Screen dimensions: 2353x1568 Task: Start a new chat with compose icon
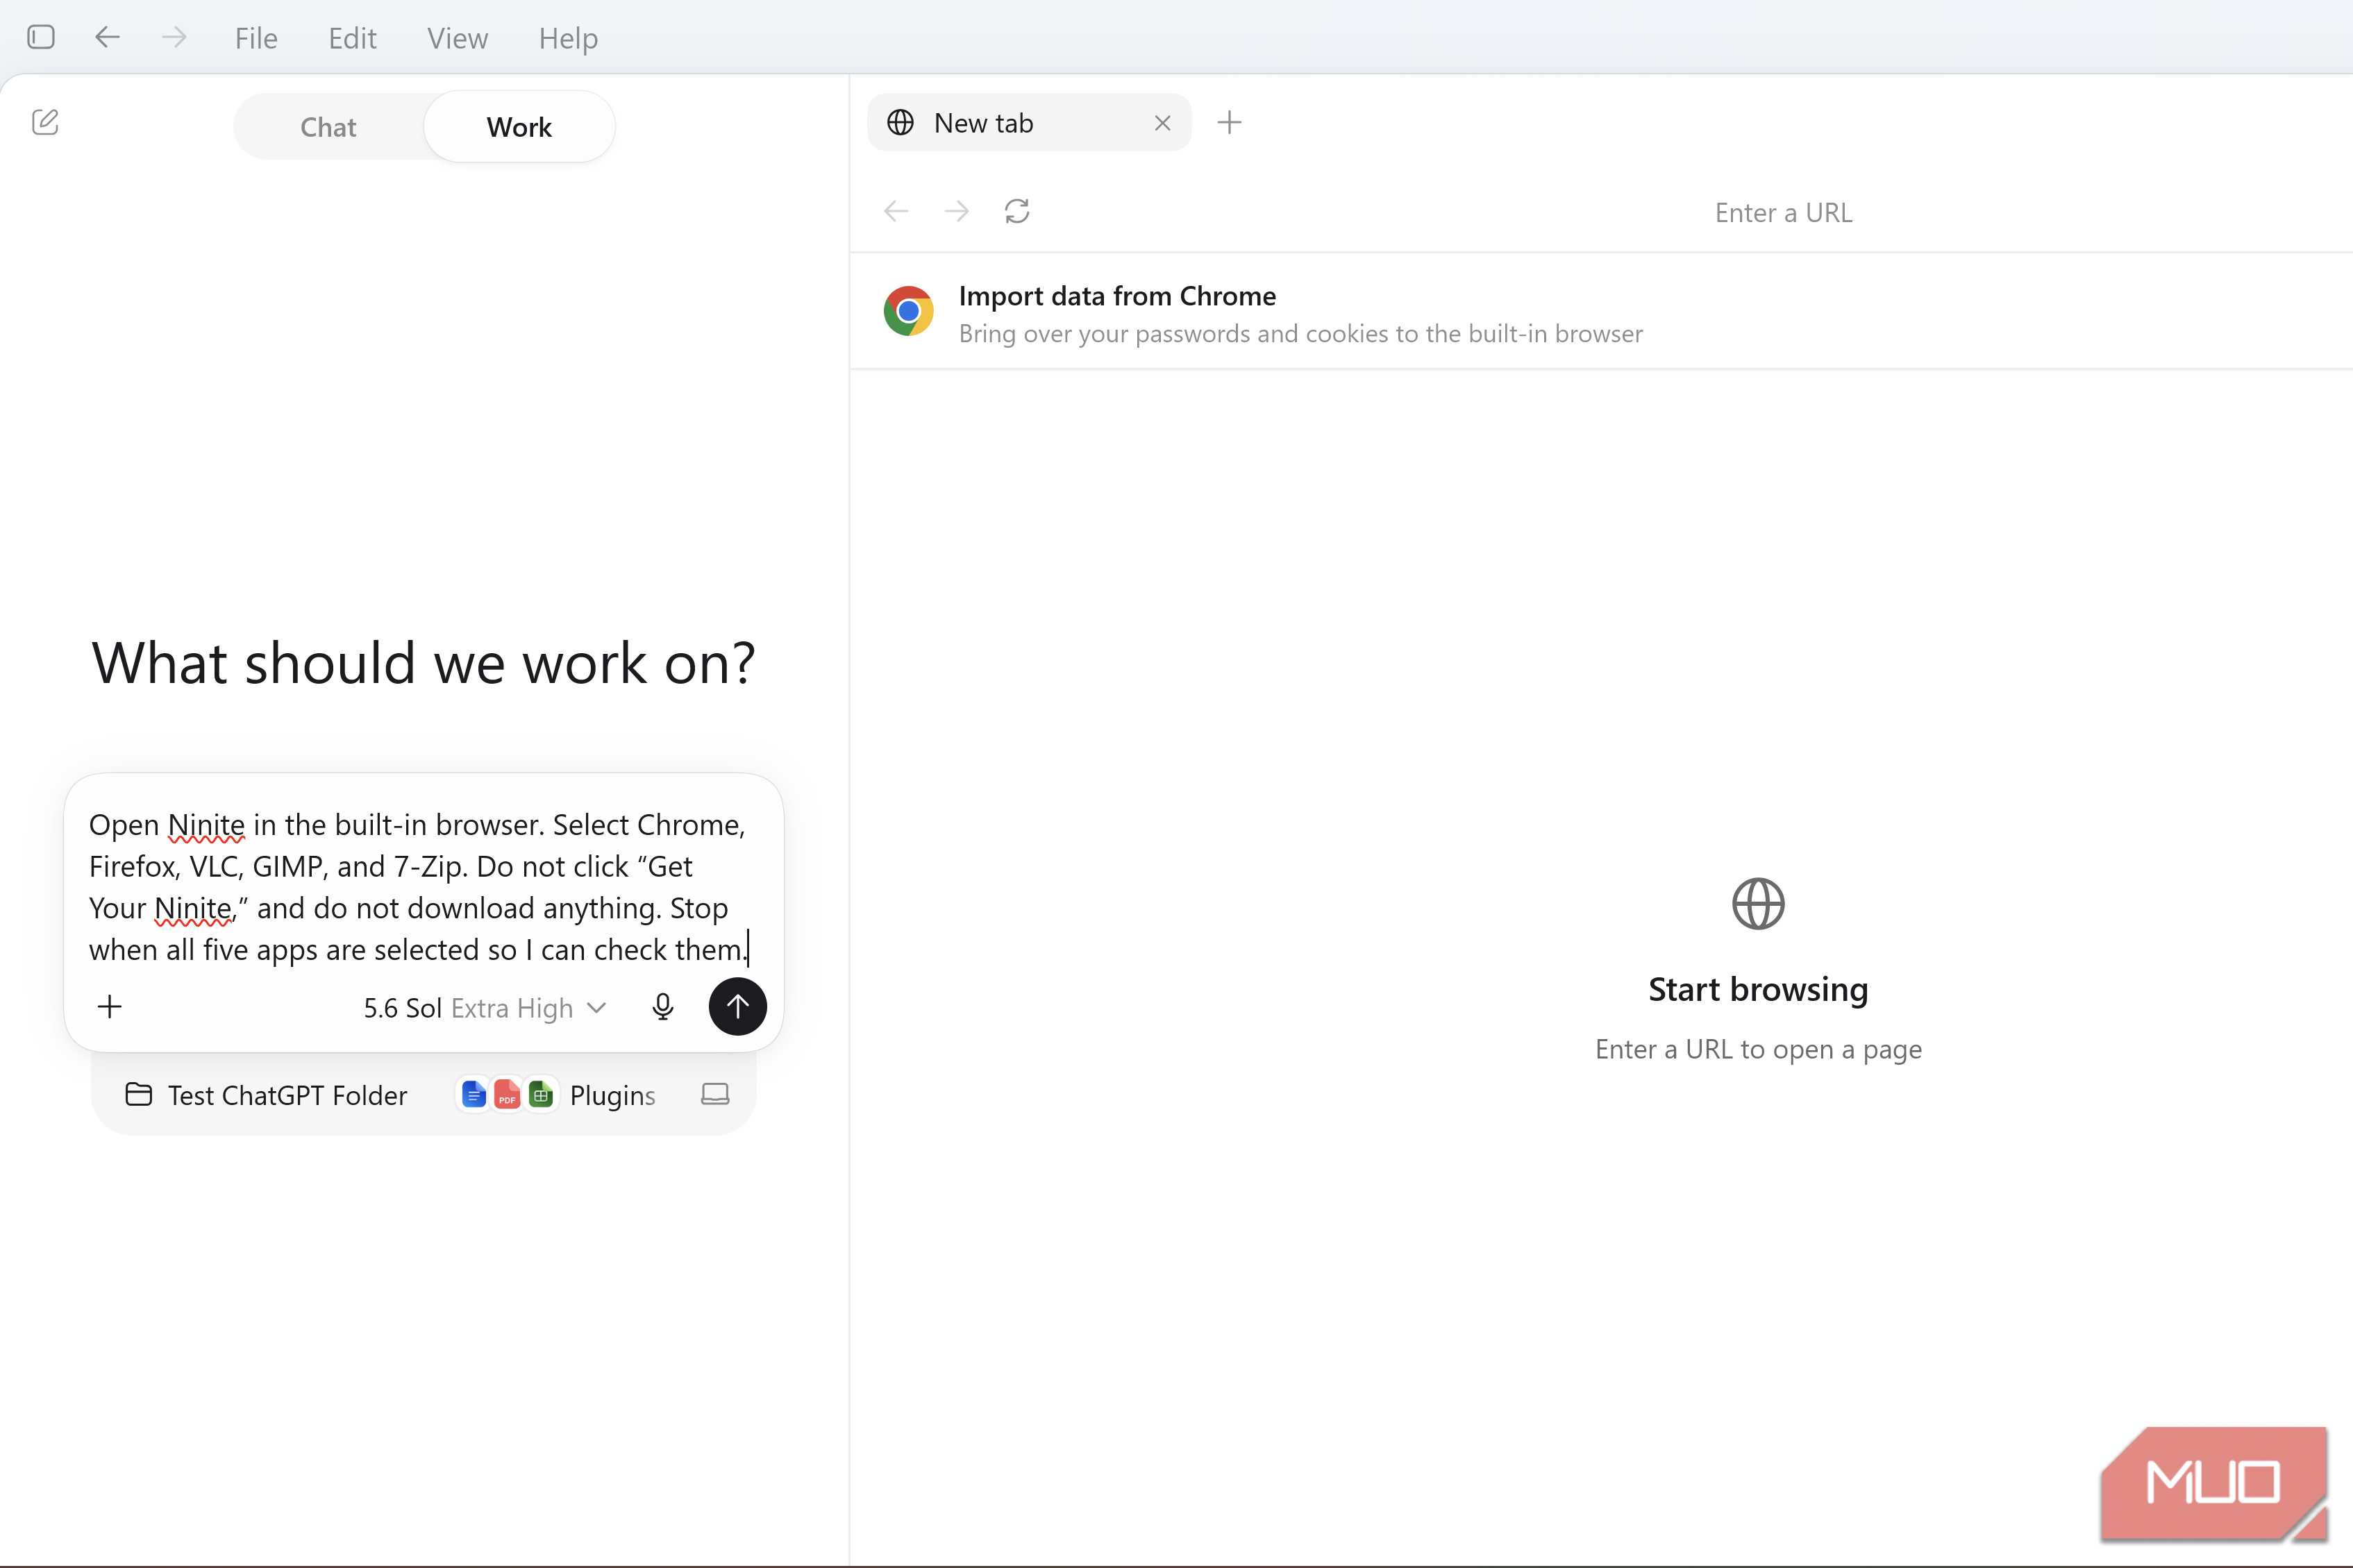45,122
